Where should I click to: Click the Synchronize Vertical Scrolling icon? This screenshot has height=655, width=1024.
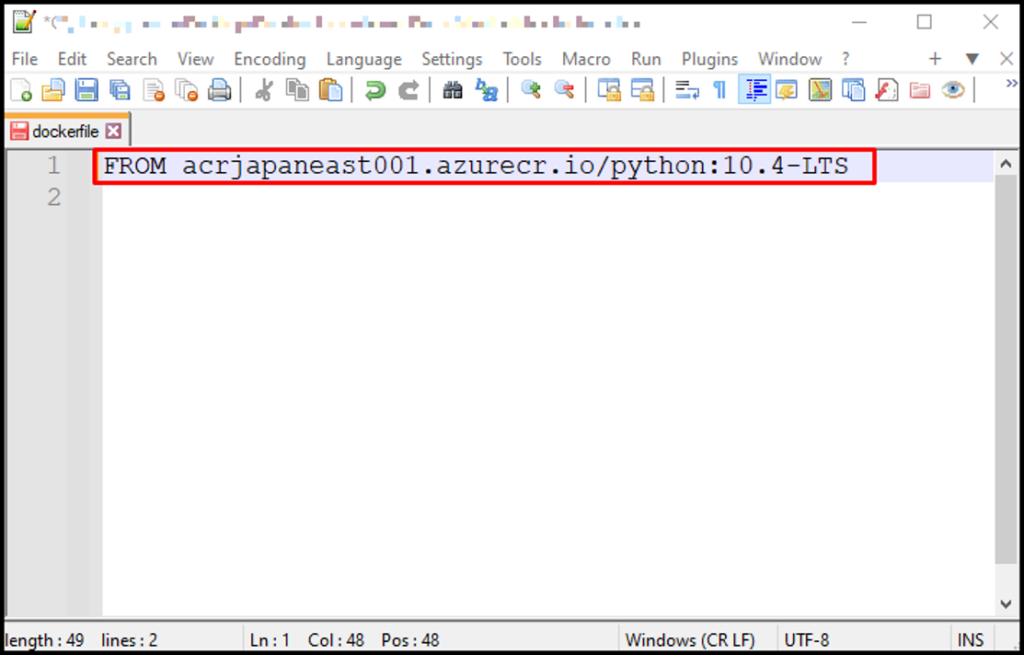[609, 90]
